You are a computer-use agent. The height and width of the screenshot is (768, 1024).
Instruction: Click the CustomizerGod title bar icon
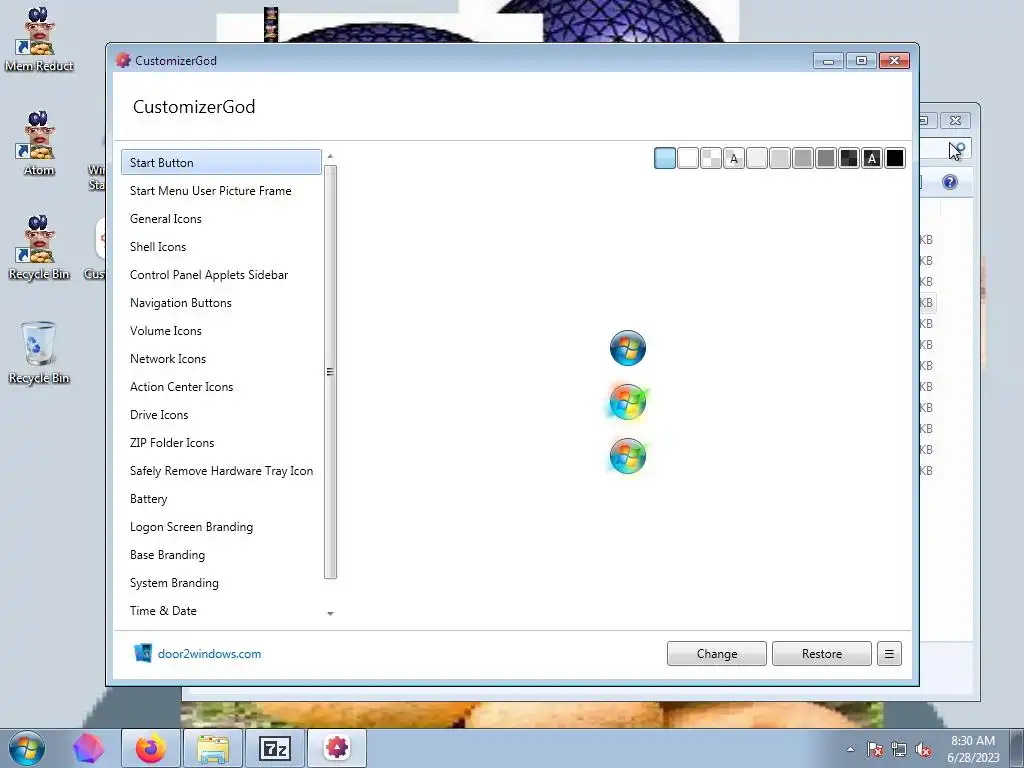coord(123,60)
